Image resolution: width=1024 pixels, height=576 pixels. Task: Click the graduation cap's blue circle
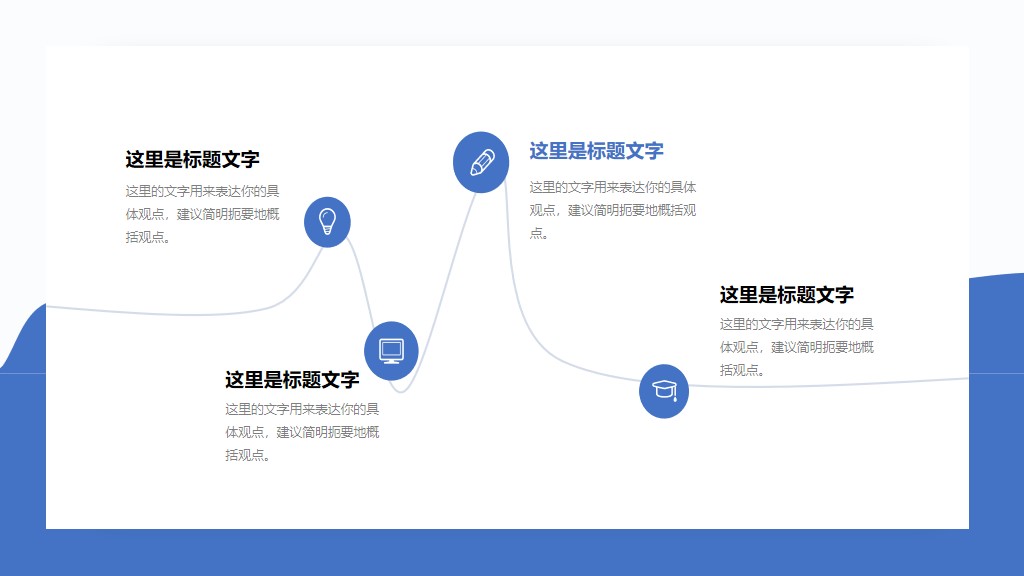663,391
